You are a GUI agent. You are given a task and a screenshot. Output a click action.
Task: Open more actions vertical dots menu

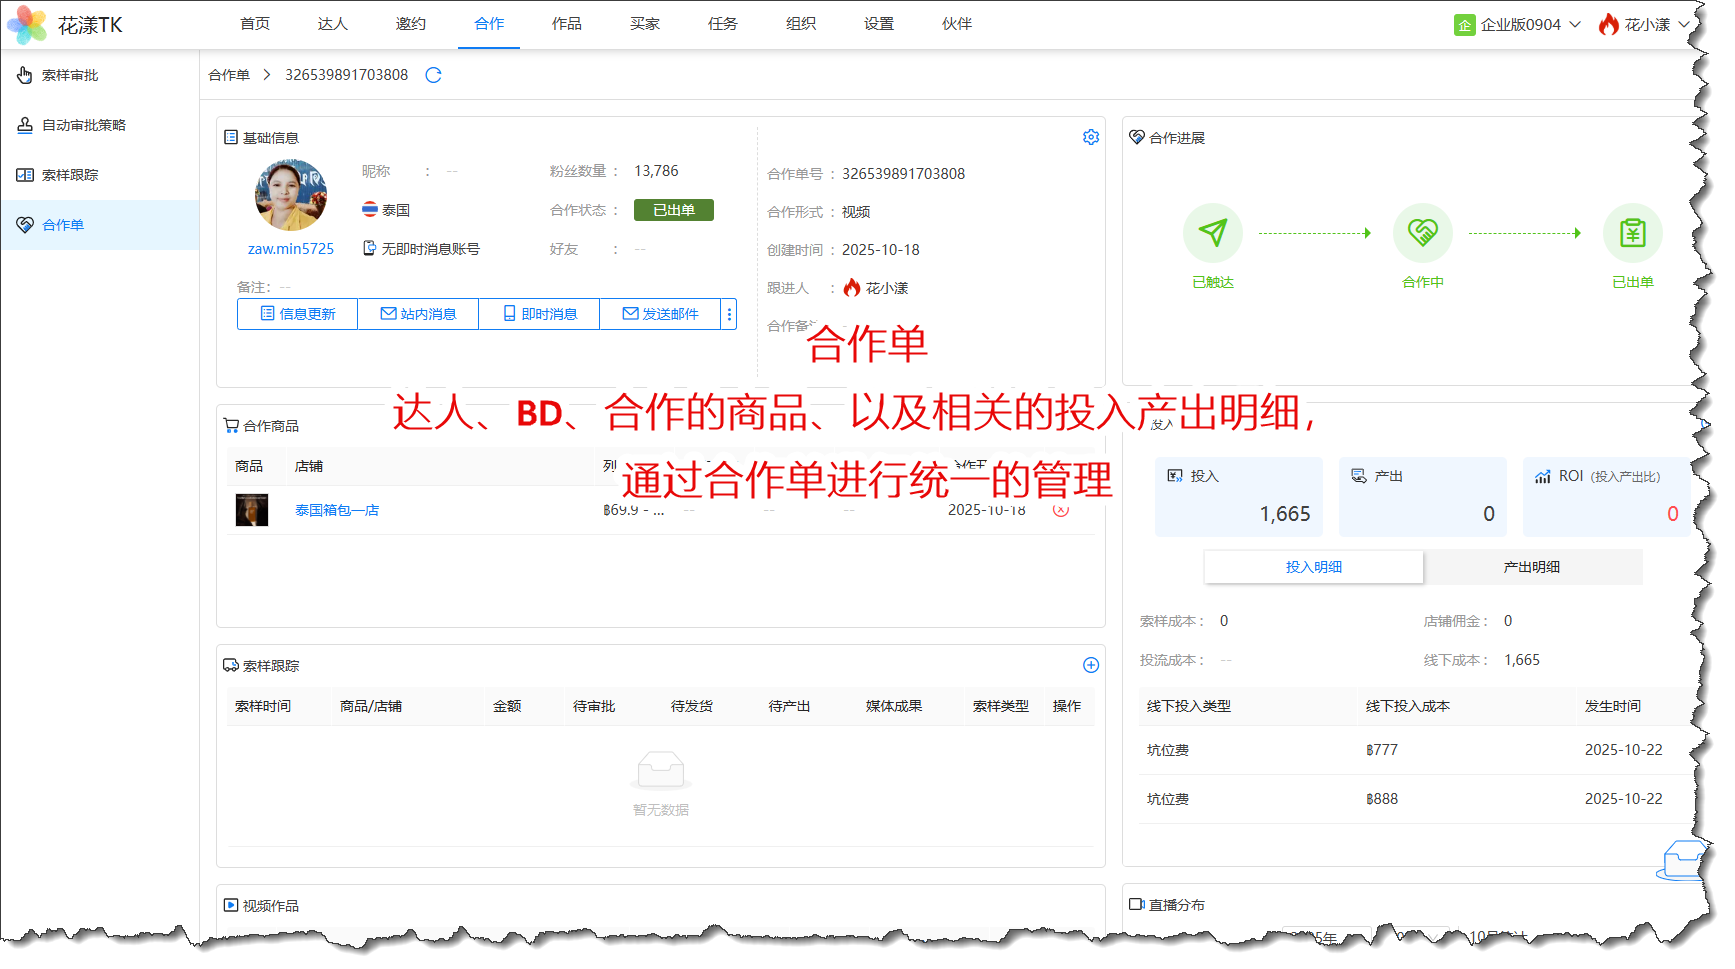tap(729, 314)
